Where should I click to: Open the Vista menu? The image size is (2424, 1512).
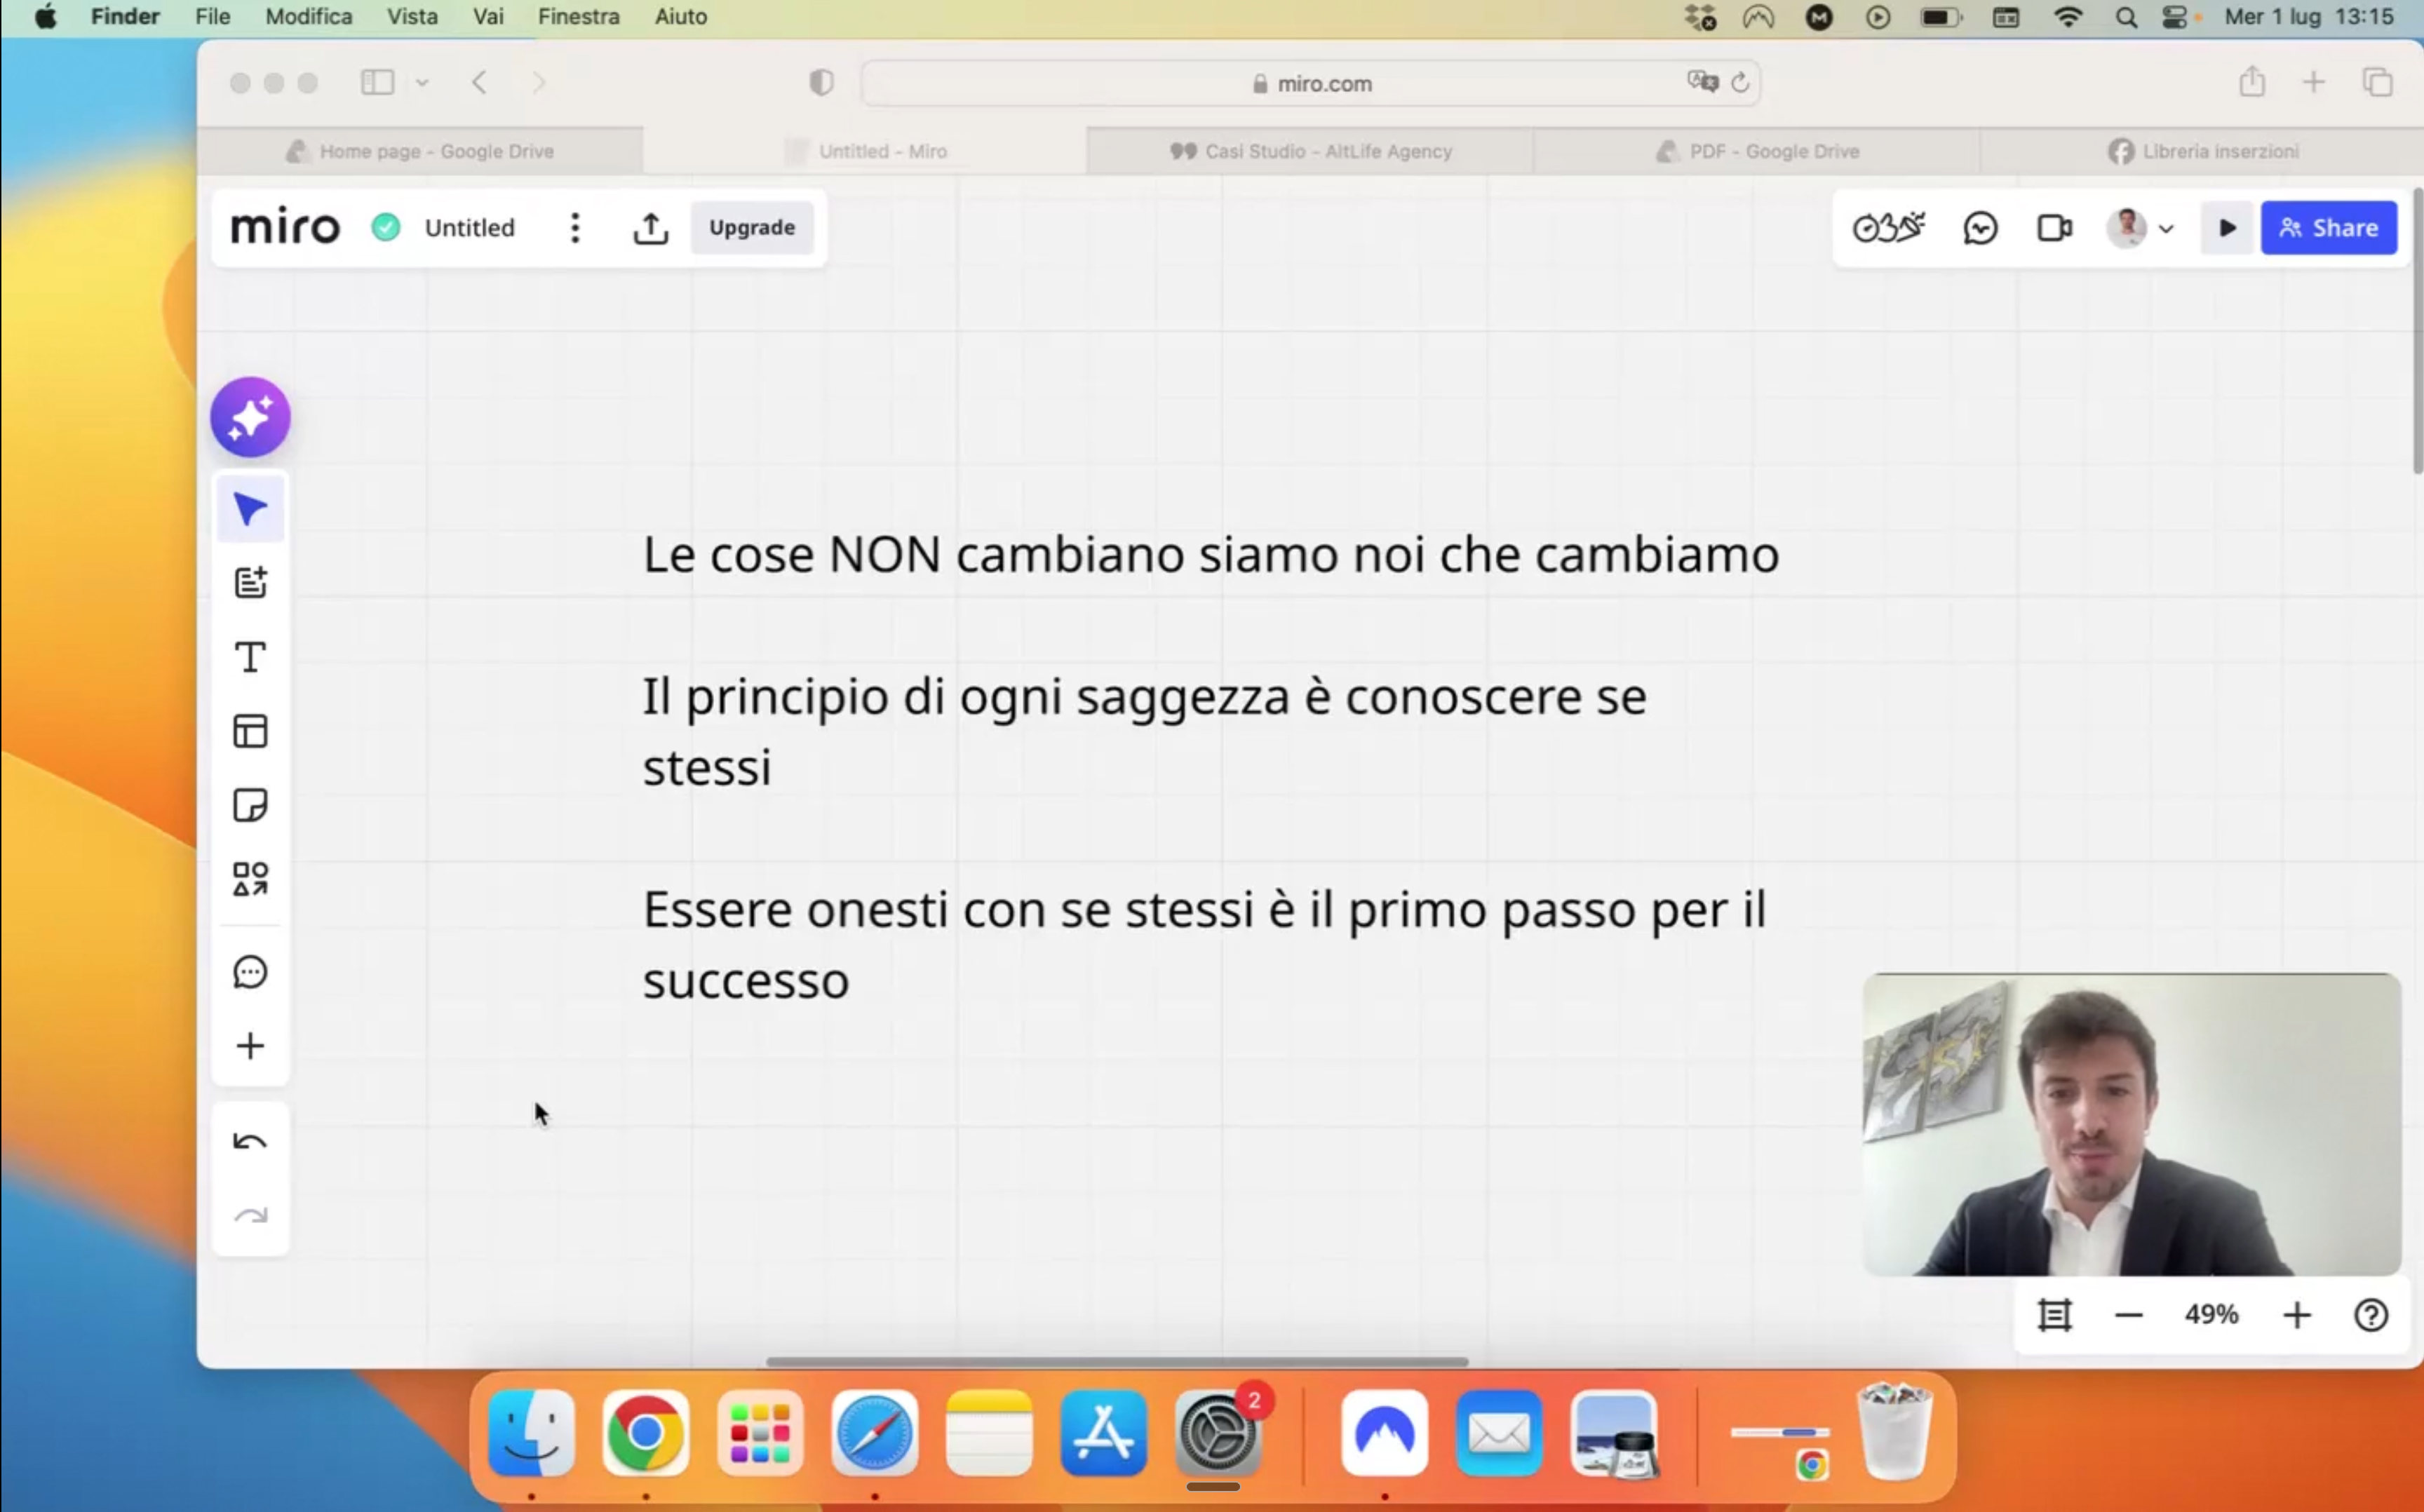coord(412,17)
